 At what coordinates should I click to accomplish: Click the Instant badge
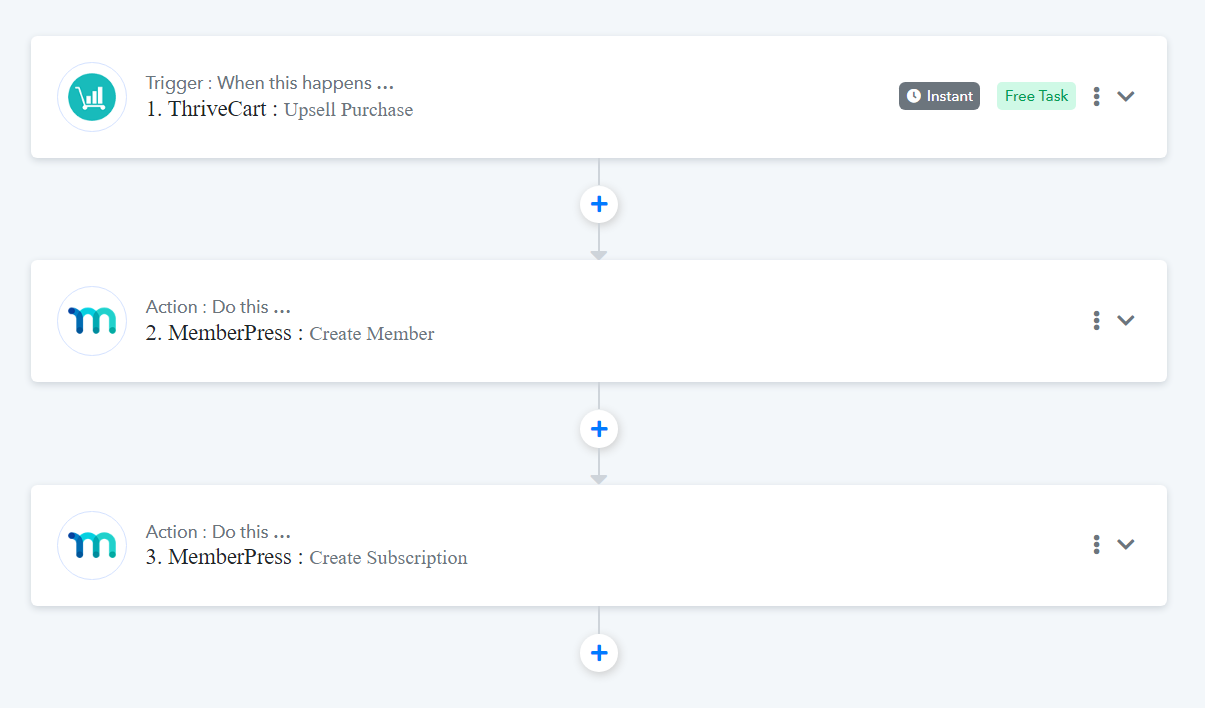[939, 96]
